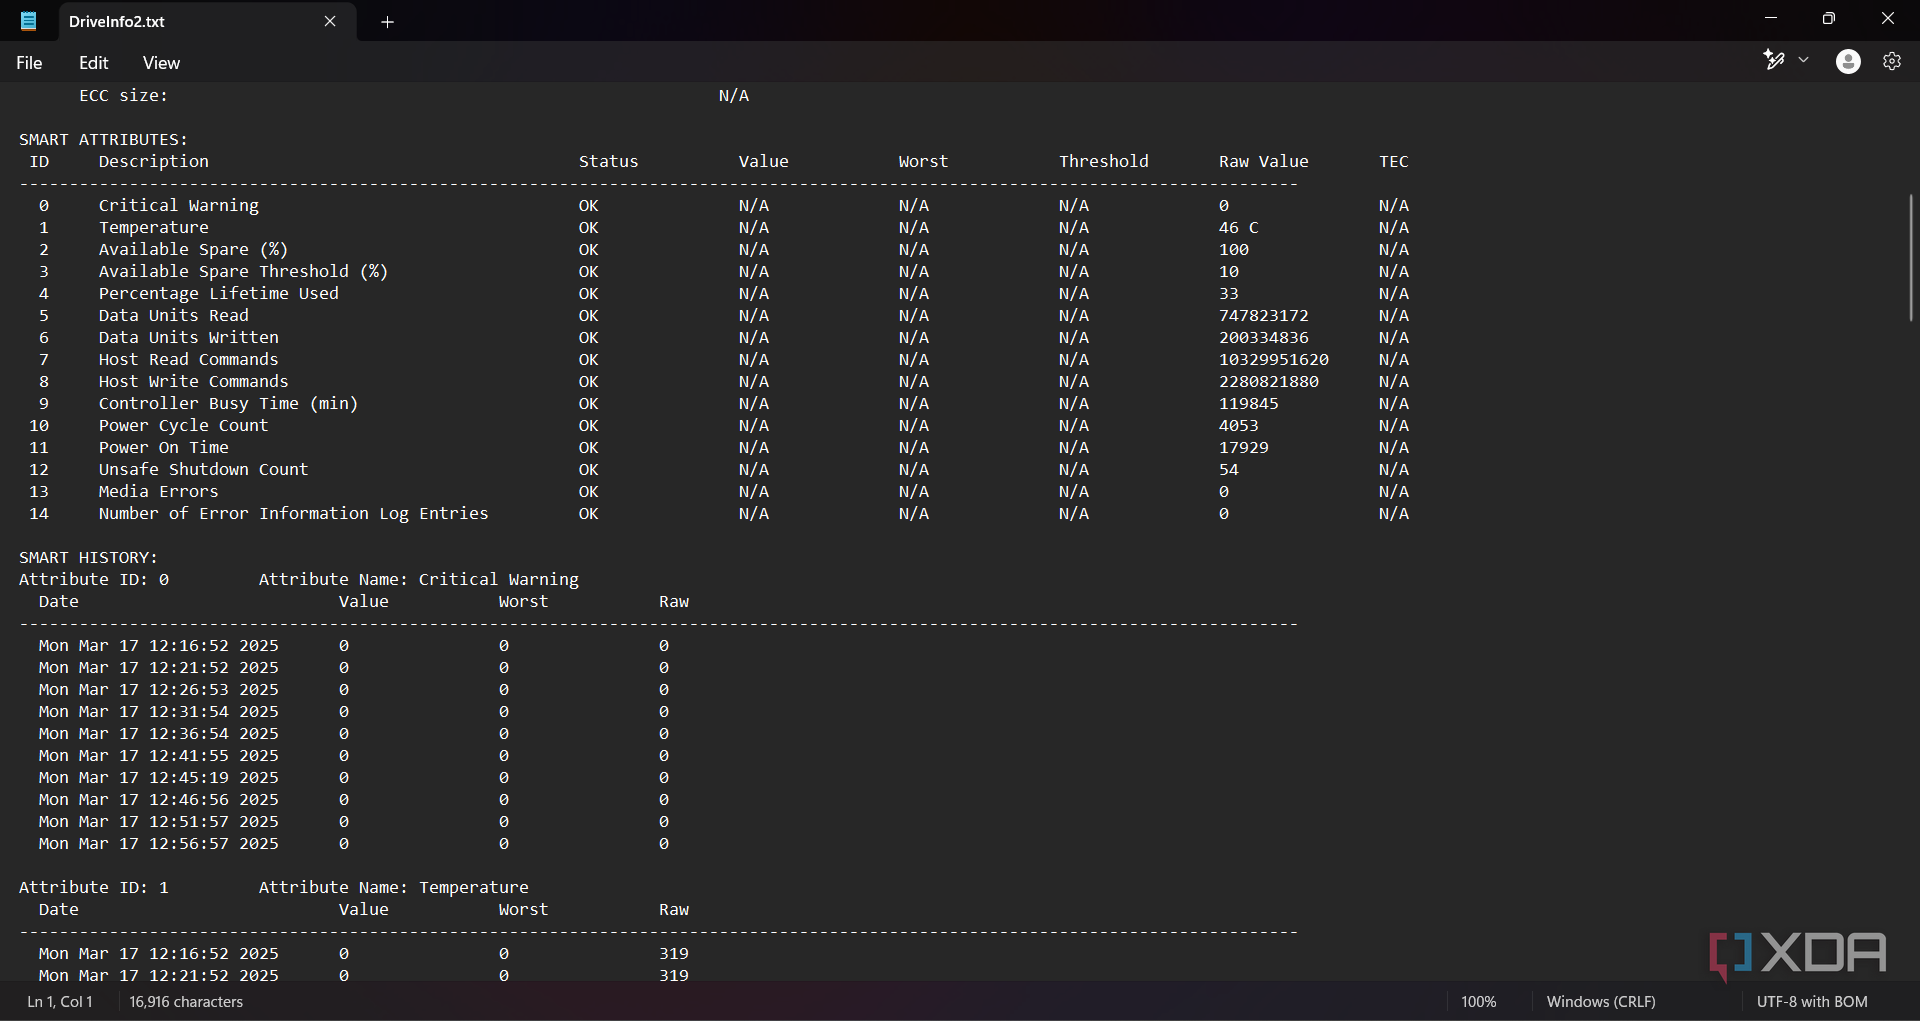Open the Copilot rewrite pen icon
The image size is (1920, 1021).
[1774, 61]
